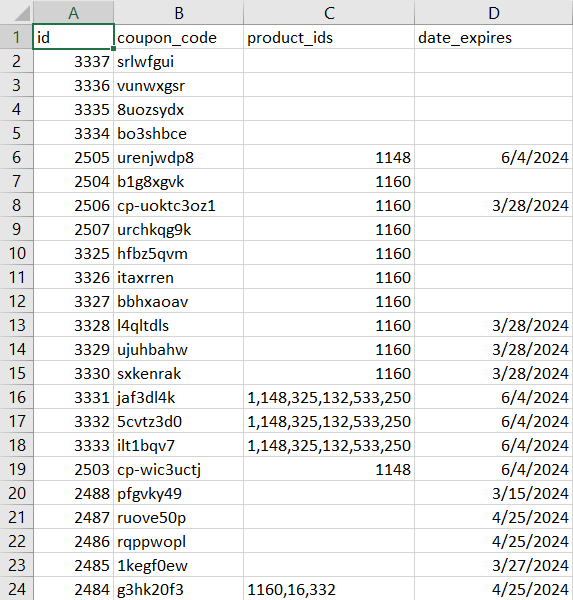
Task: Click the 3/15/2024 expiry date cell
Action: click(494, 493)
